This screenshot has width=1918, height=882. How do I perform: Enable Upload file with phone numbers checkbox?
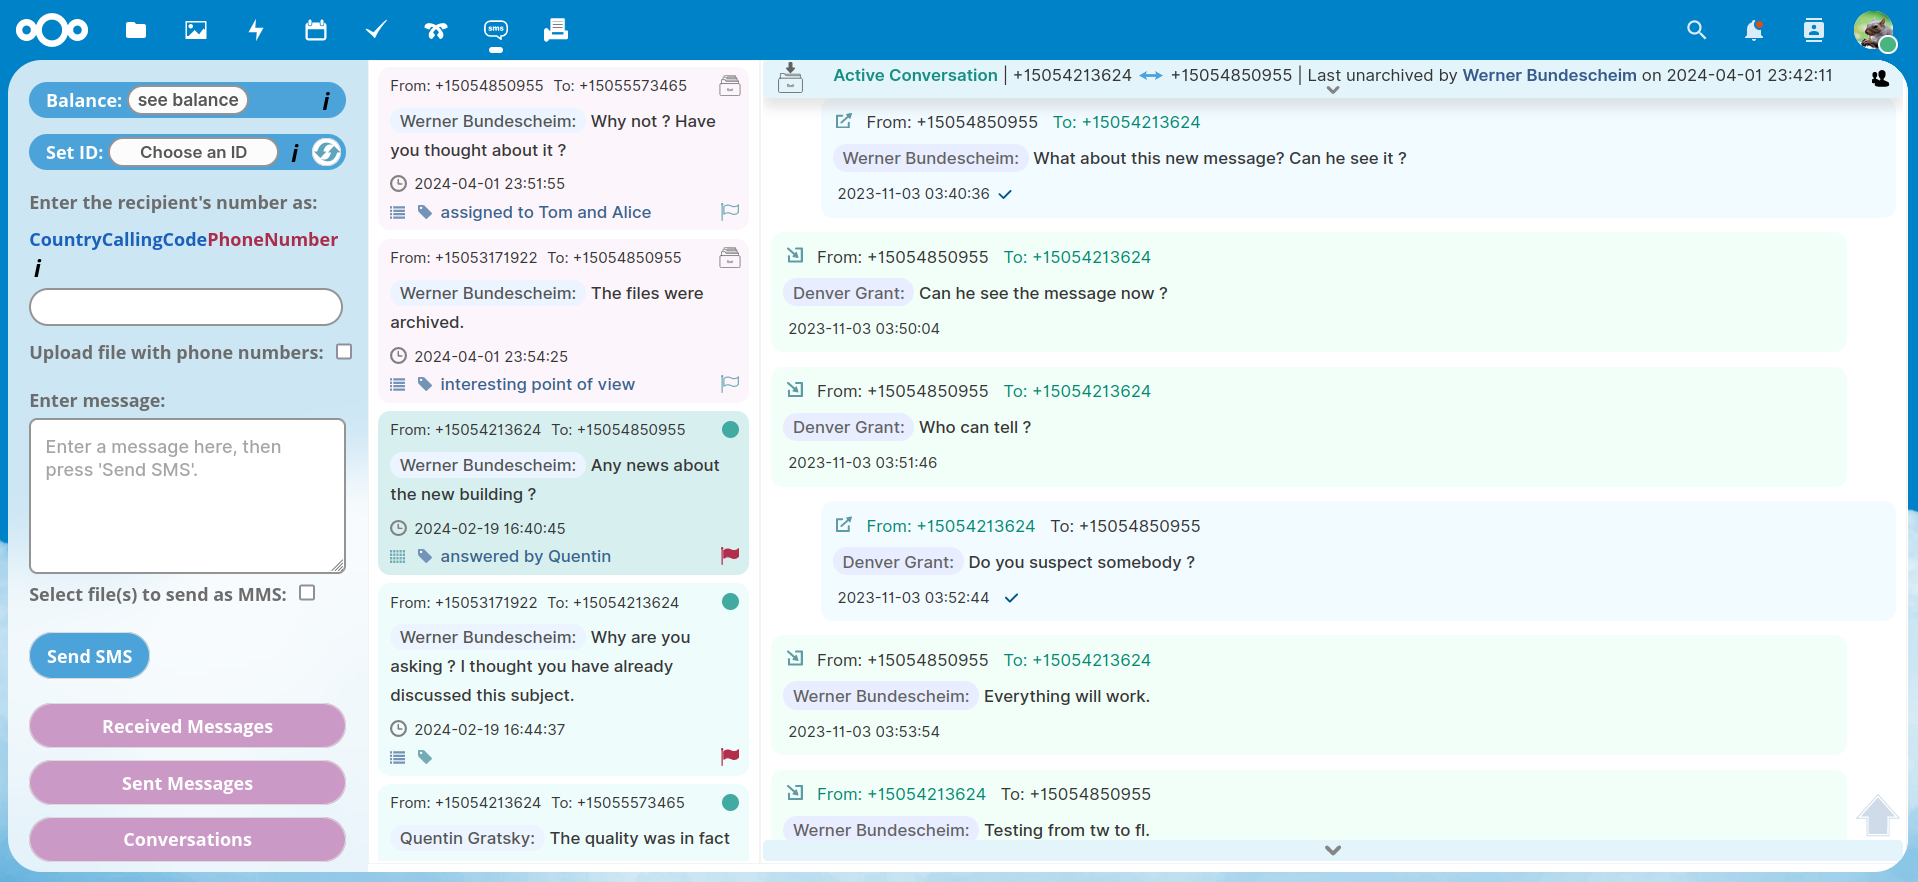tap(344, 352)
